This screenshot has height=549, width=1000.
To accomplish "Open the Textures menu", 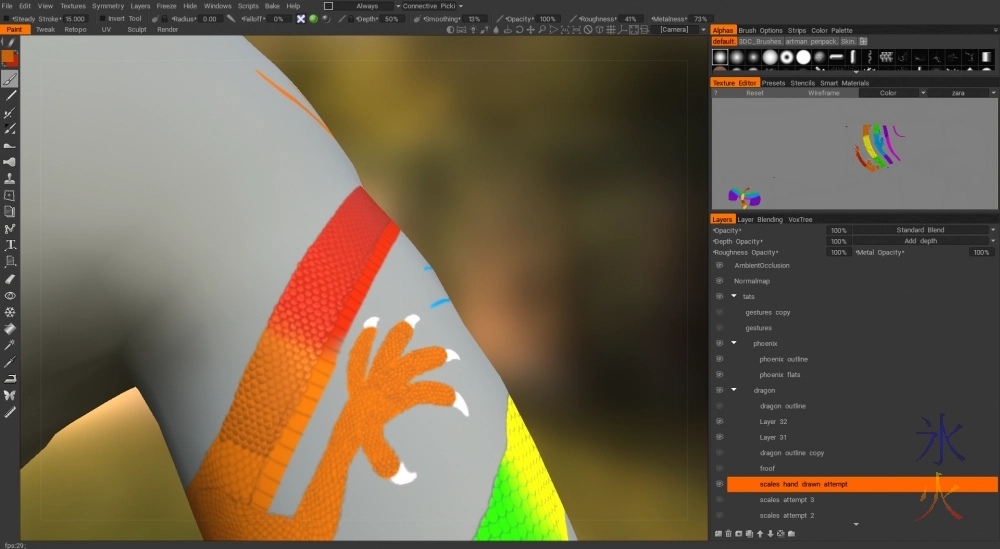I will coord(73,6).
